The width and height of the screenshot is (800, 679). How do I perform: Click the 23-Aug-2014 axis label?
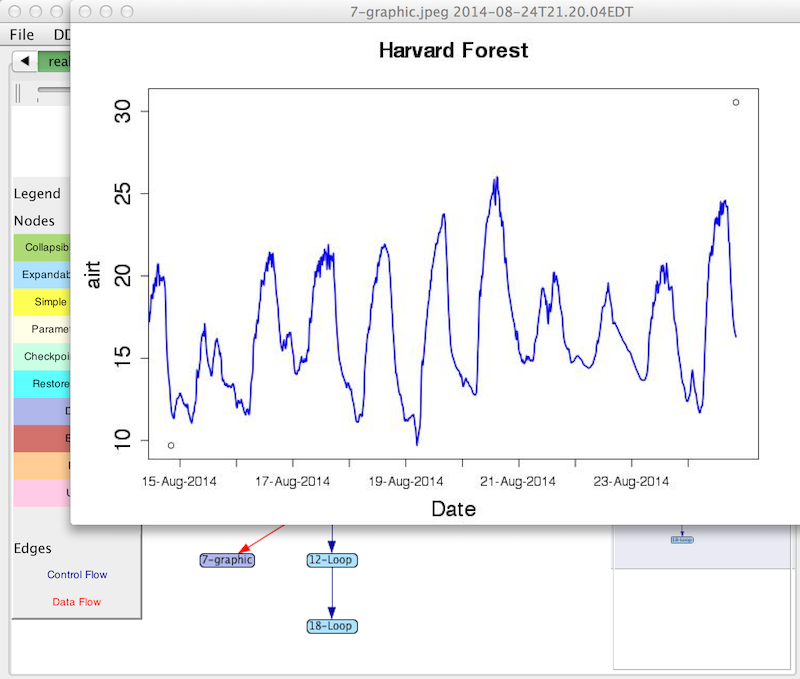click(631, 482)
